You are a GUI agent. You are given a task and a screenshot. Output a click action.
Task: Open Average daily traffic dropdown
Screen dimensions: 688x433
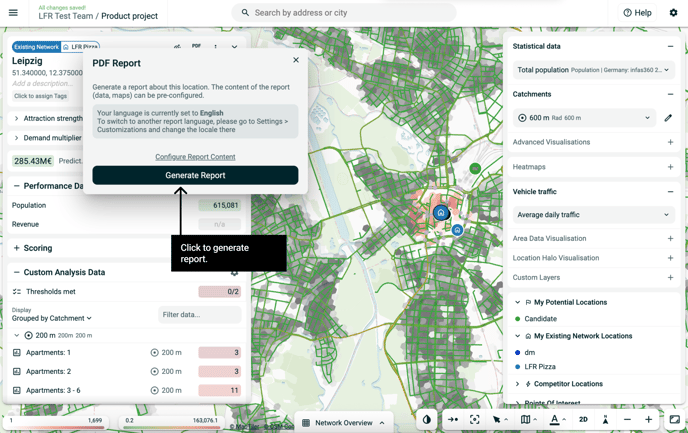click(x=593, y=215)
